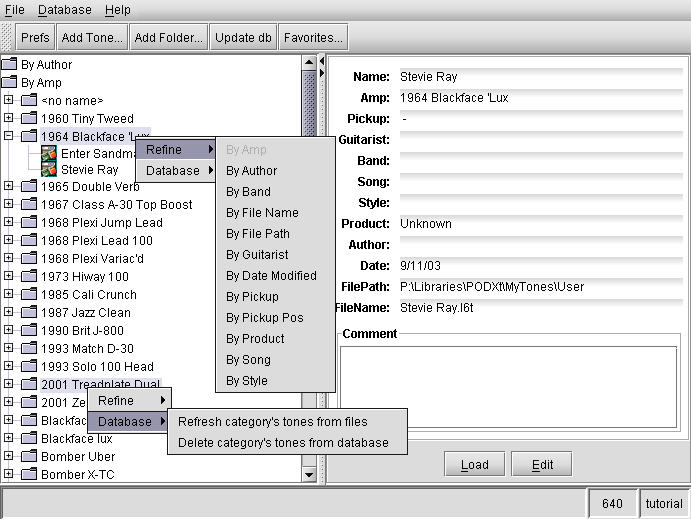Click the Enter Sandman tone icon
Image resolution: width=691 pixels, height=519 pixels.
click(x=49, y=153)
